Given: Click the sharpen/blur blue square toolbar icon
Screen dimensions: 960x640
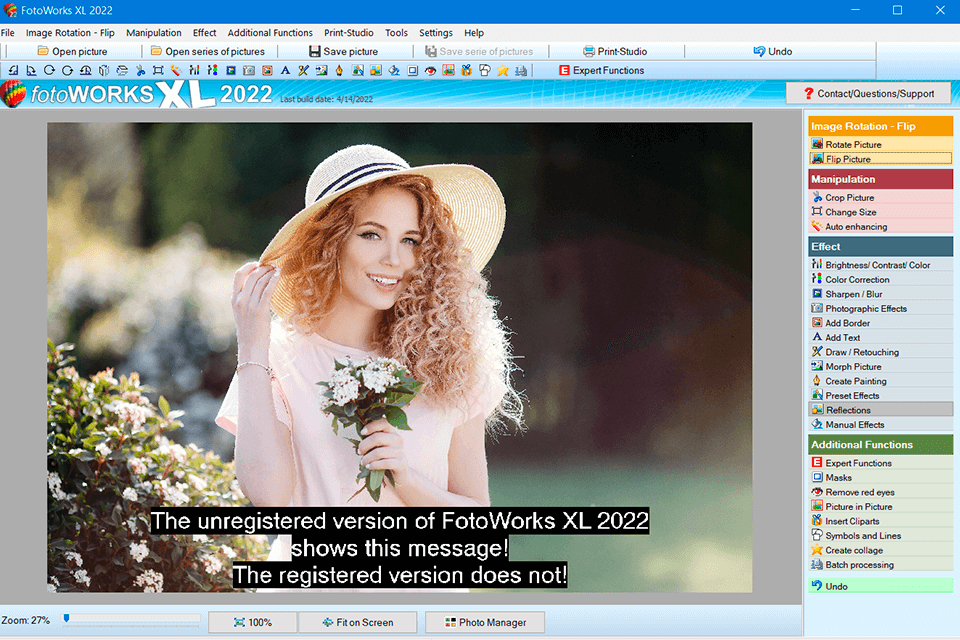Looking at the screenshot, I should [231, 70].
